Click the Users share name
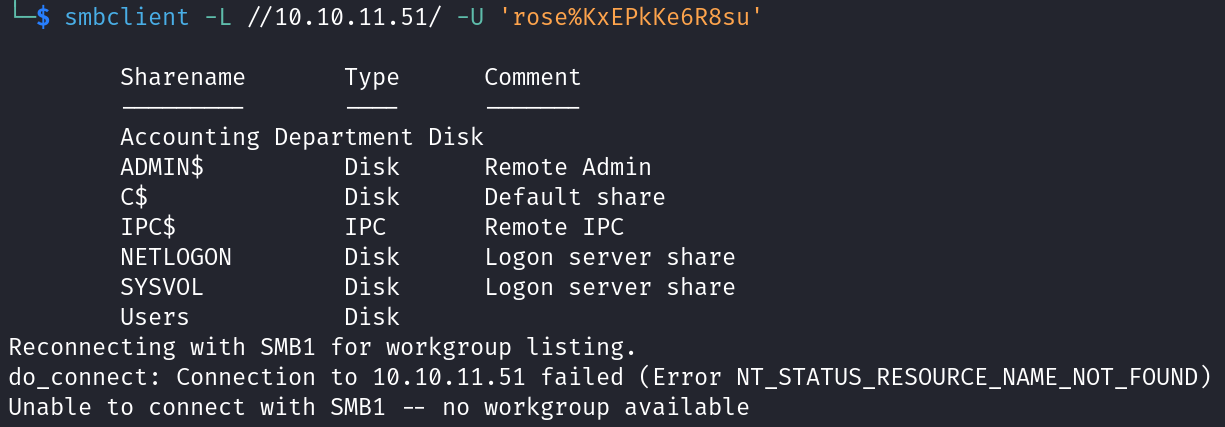 point(155,317)
